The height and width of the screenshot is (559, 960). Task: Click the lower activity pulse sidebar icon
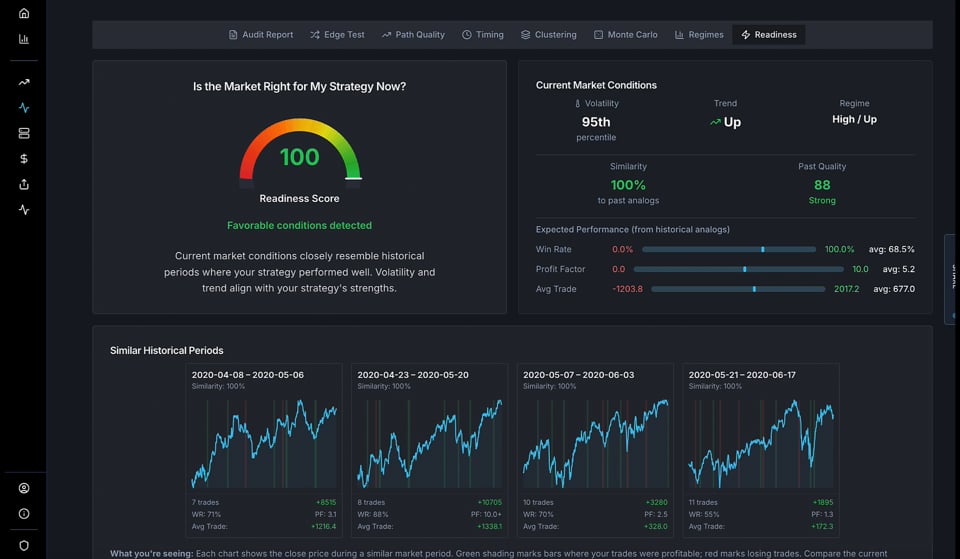24,210
